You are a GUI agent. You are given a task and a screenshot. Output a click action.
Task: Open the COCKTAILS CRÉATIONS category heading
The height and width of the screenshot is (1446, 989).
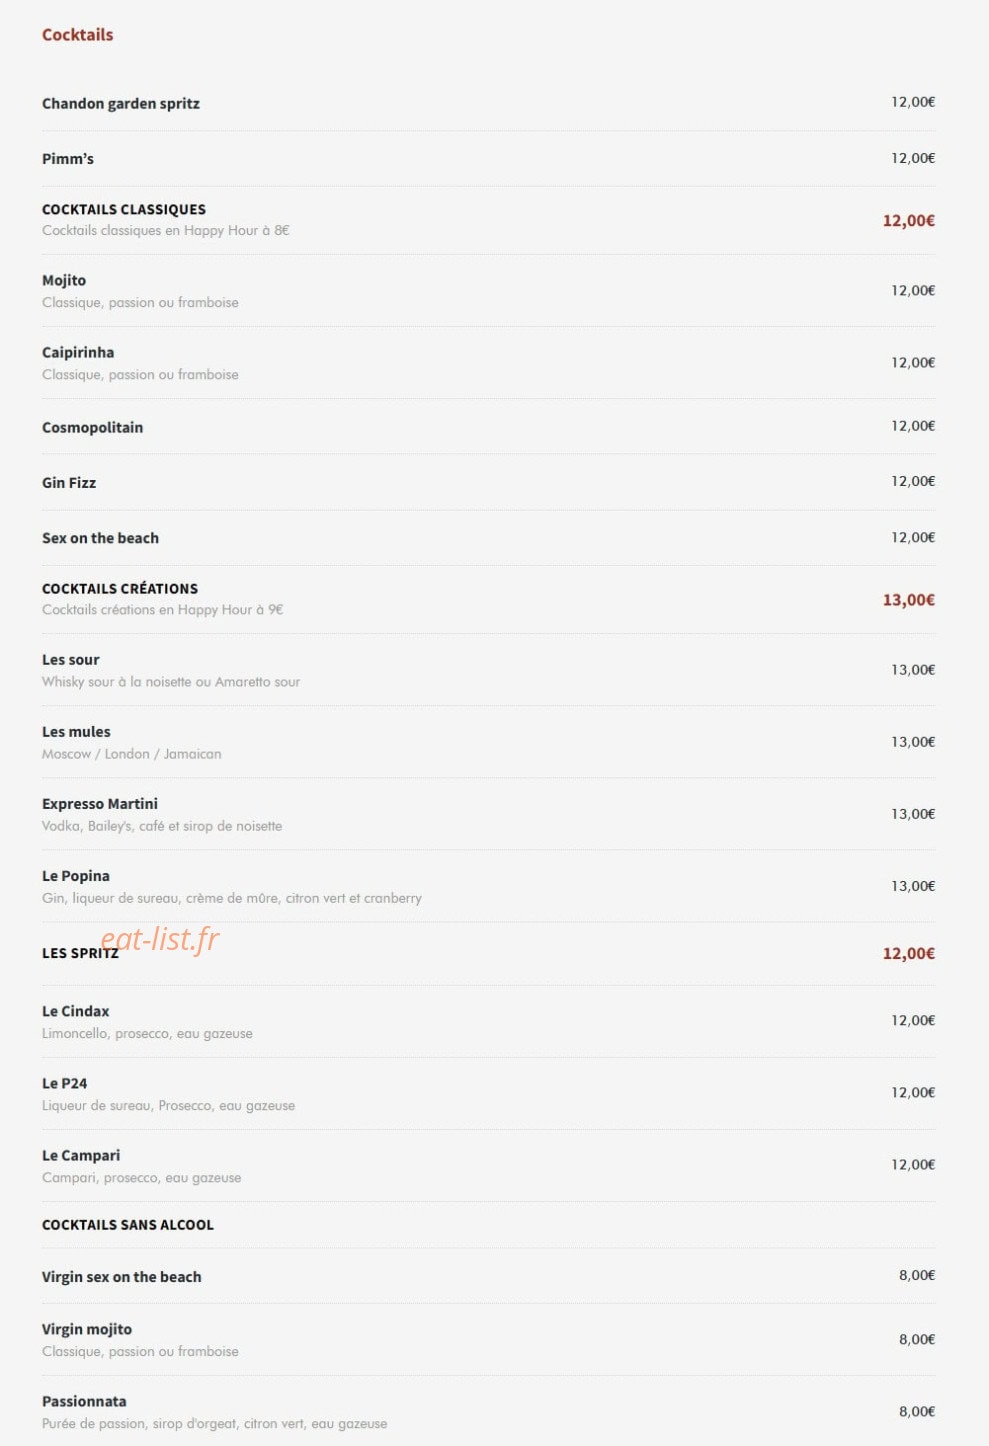pos(120,588)
